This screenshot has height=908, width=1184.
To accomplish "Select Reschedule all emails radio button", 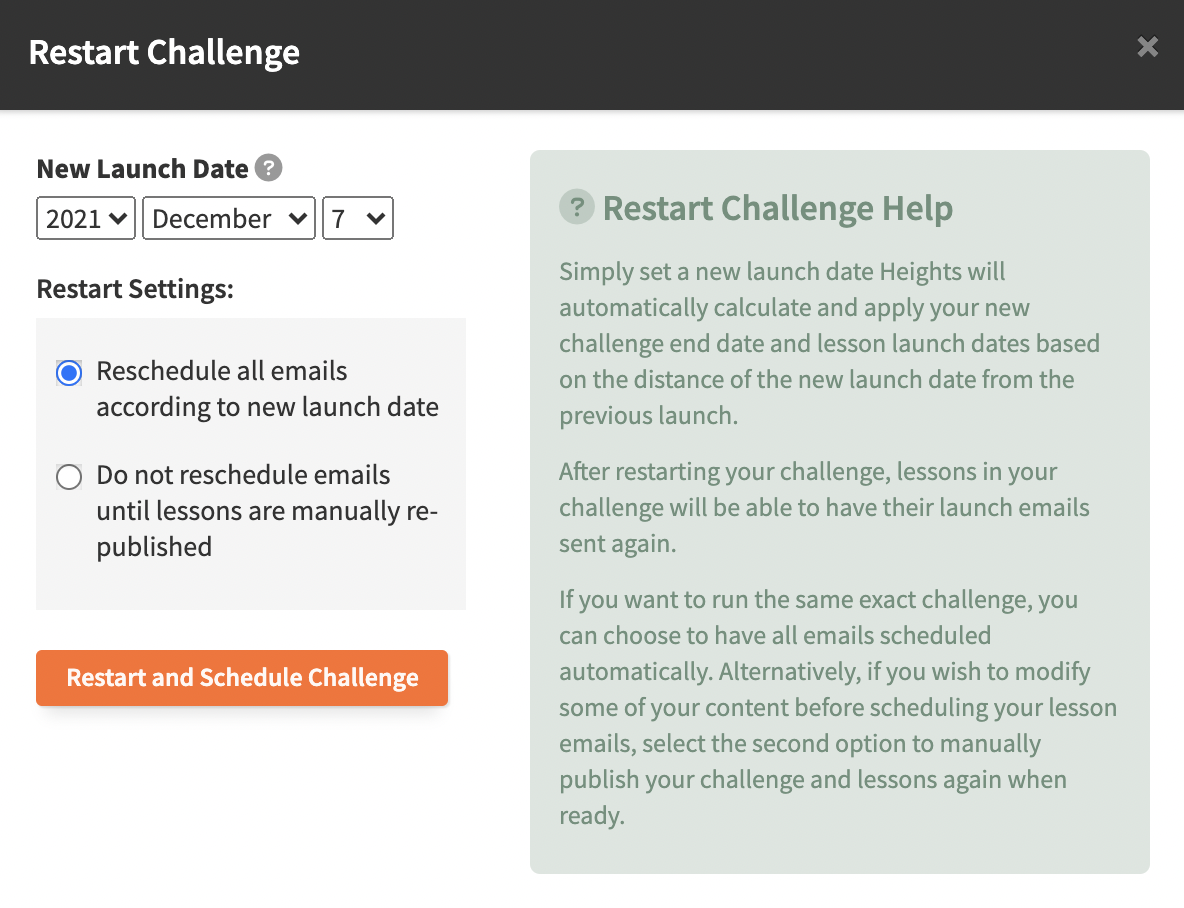I will tap(69, 372).
